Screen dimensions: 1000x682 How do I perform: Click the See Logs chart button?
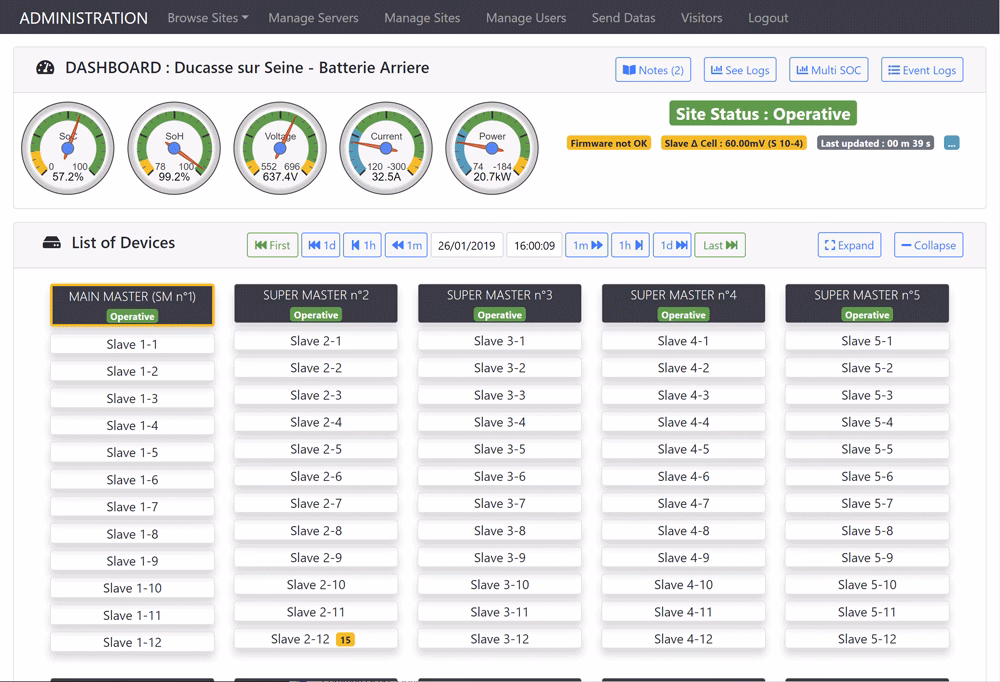[x=740, y=70]
